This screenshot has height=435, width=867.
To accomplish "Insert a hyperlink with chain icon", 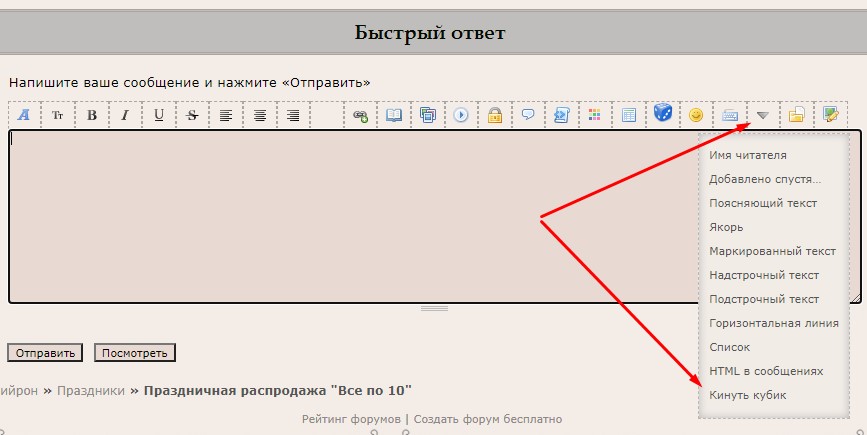I will coord(361,115).
